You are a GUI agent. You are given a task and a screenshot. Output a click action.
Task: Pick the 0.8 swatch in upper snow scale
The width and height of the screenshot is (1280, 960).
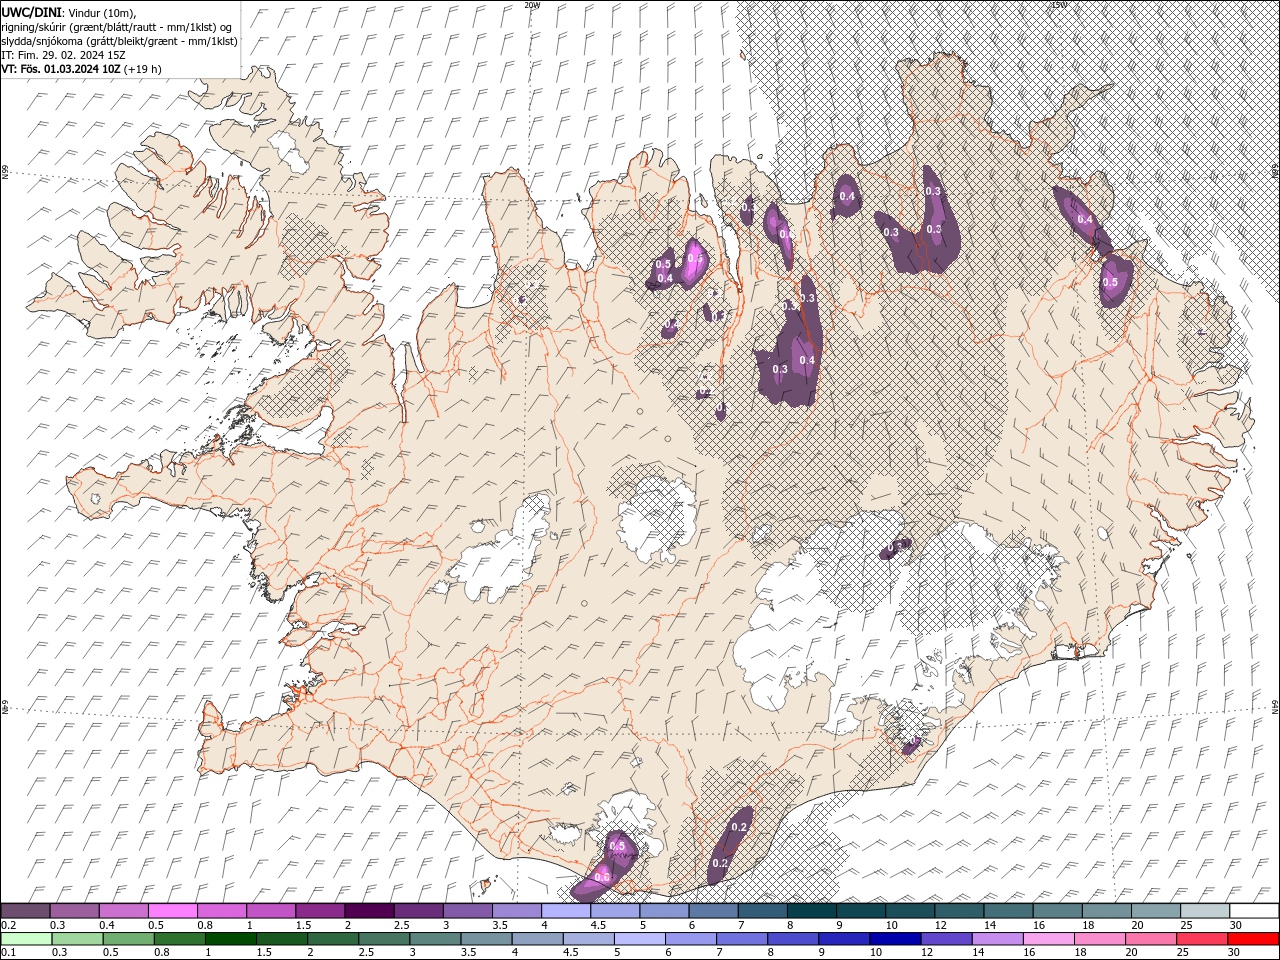(x=221, y=911)
